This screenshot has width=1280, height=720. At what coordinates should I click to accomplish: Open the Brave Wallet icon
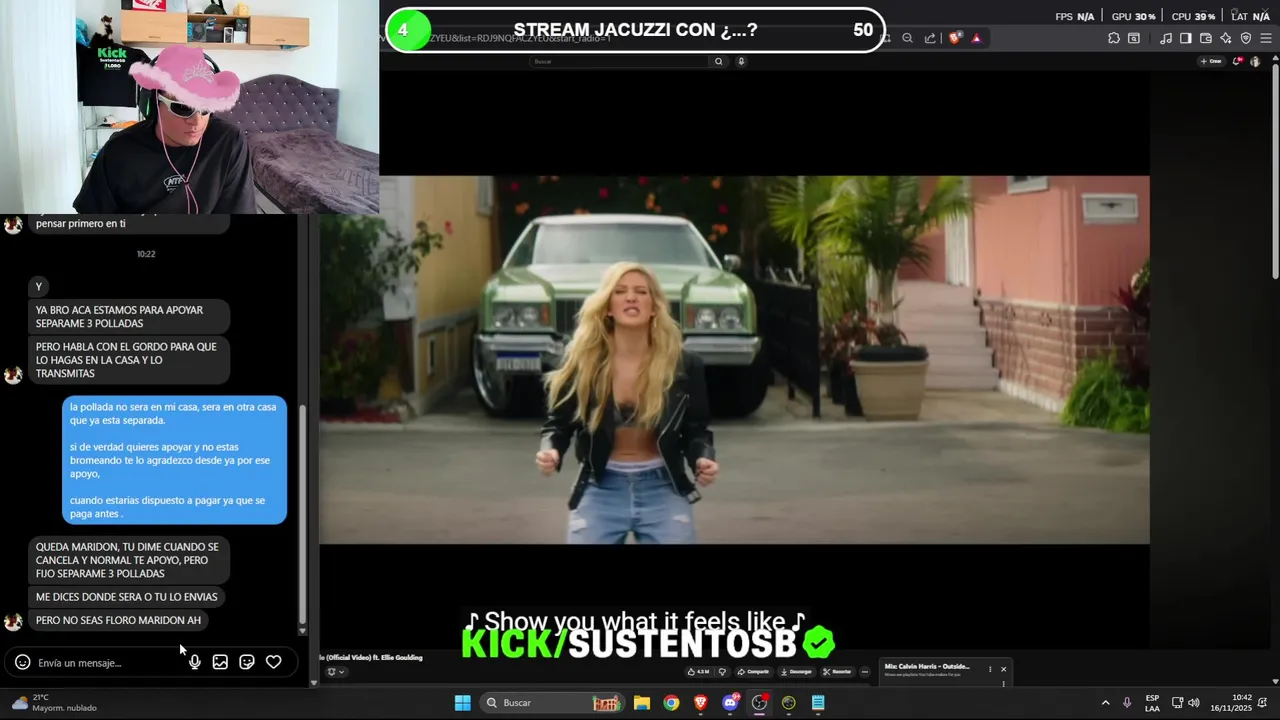point(1206,38)
